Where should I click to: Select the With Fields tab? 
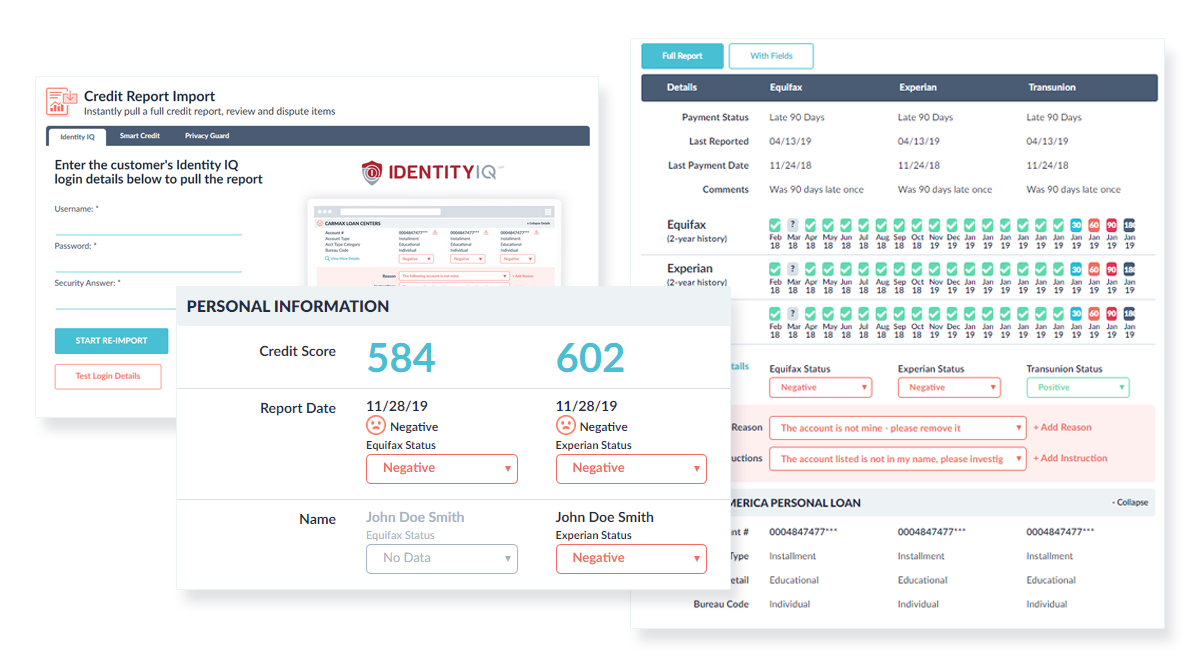[x=771, y=56]
